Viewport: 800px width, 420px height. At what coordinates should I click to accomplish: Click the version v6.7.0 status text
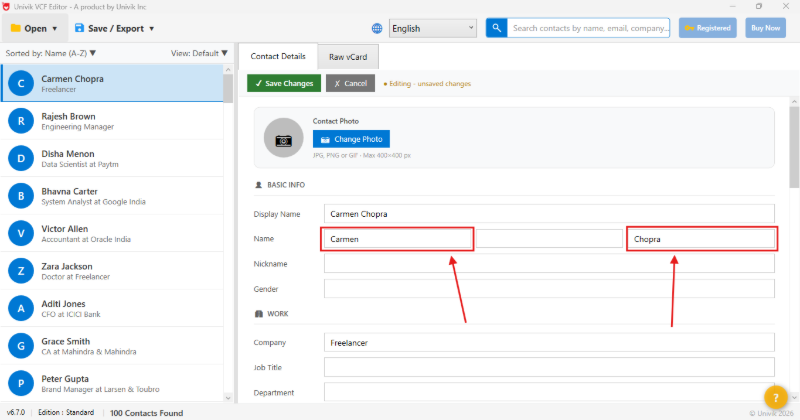pos(16,412)
